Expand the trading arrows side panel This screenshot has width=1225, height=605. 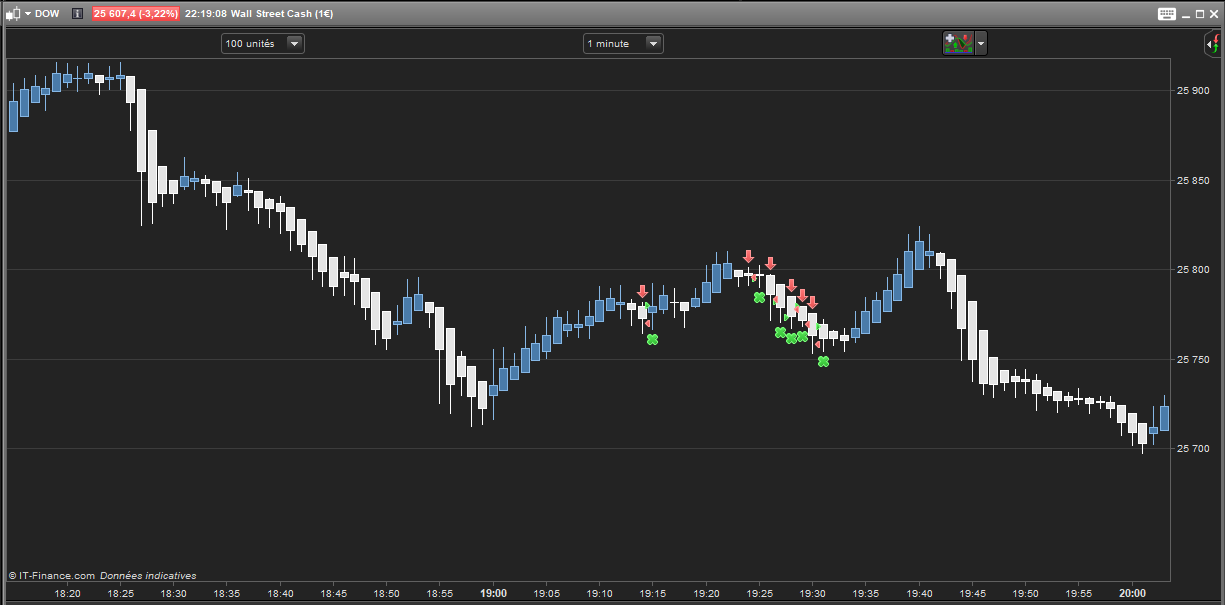tap(1214, 44)
